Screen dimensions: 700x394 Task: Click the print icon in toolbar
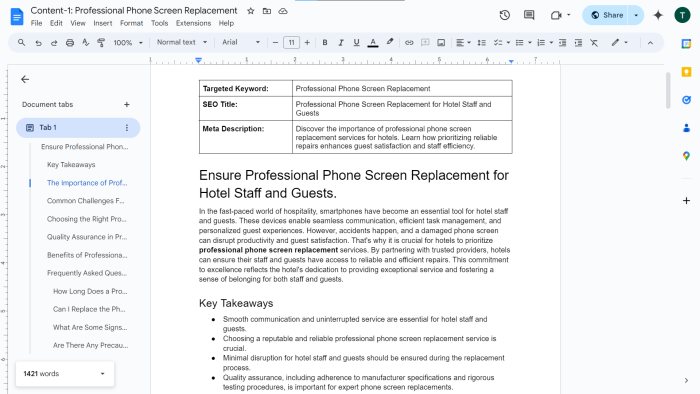(70, 43)
